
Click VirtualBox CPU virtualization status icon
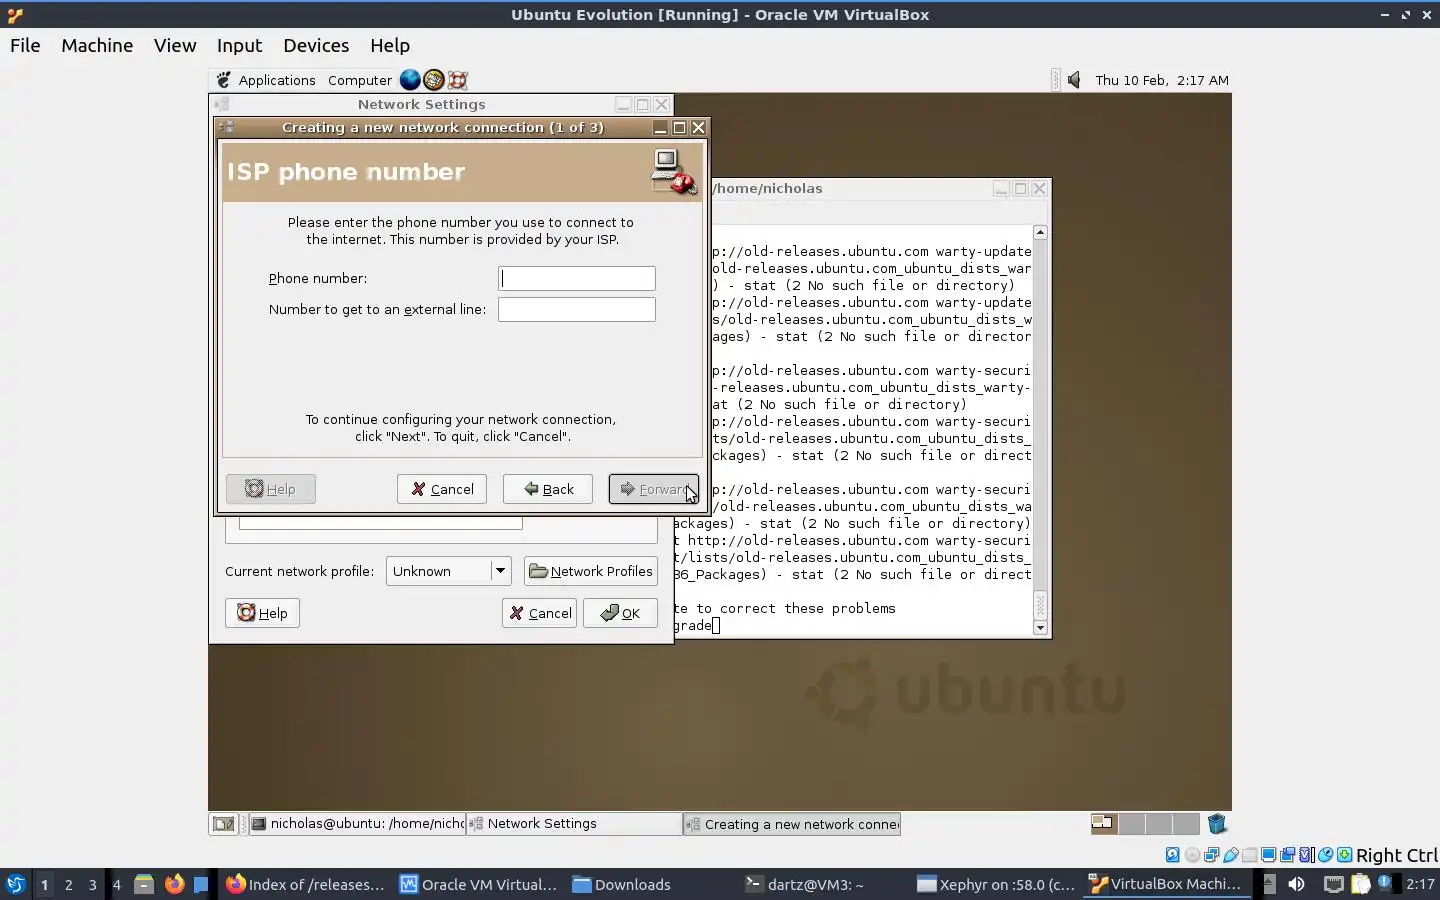tap(1306, 855)
